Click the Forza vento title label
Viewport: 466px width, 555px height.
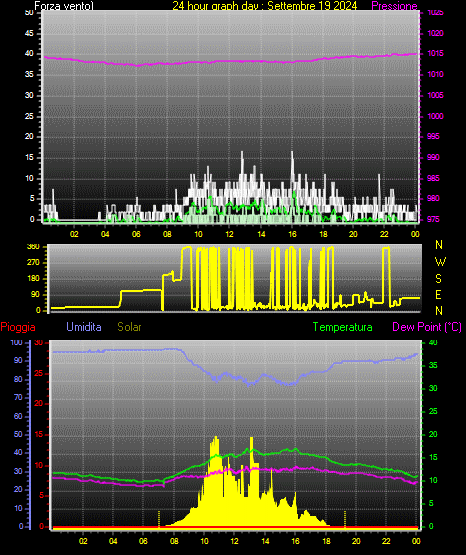[64, 6]
